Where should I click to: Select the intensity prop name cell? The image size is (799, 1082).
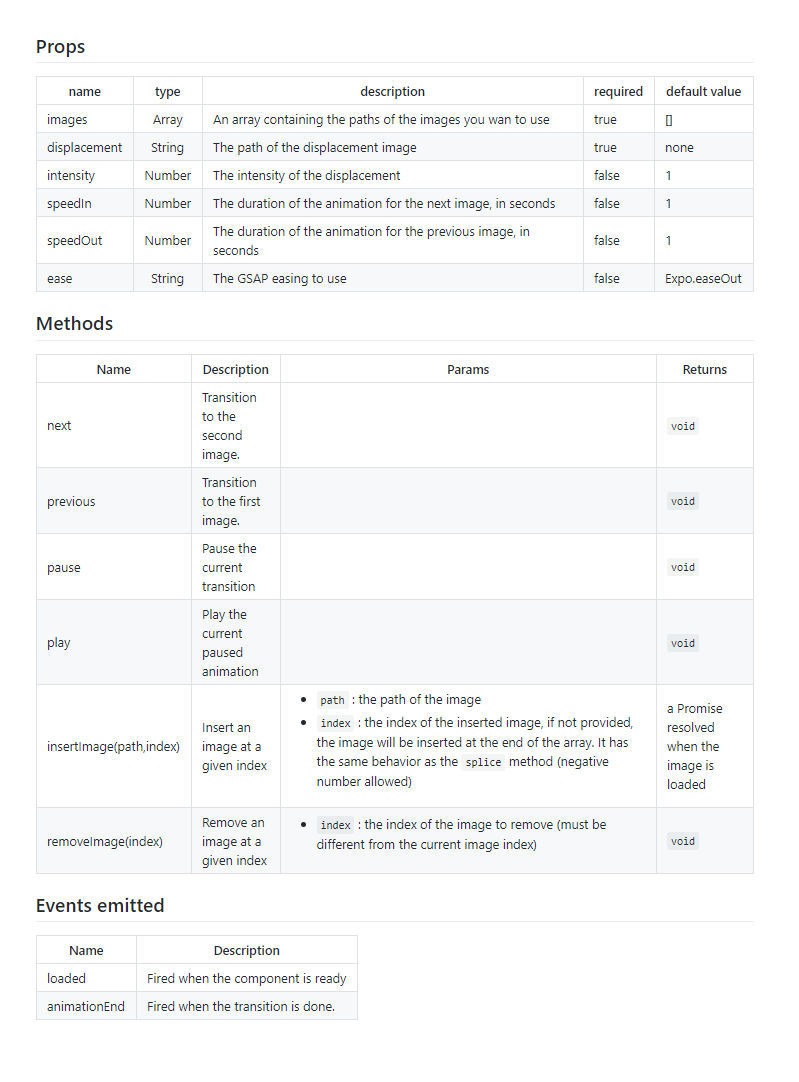71,176
